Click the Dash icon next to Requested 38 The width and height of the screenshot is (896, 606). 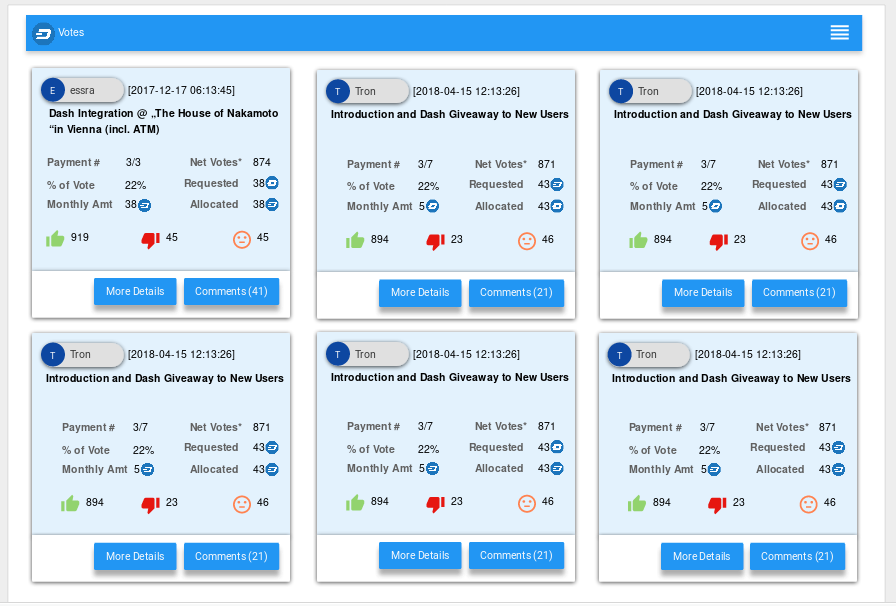pos(272,184)
